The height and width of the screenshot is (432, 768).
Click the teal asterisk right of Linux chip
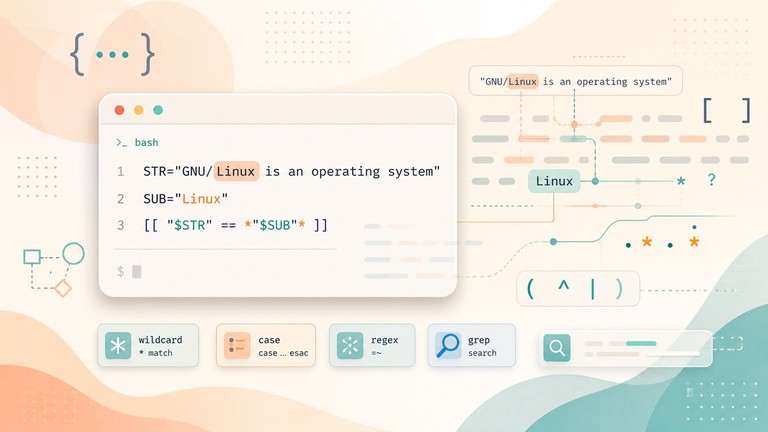(x=681, y=182)
